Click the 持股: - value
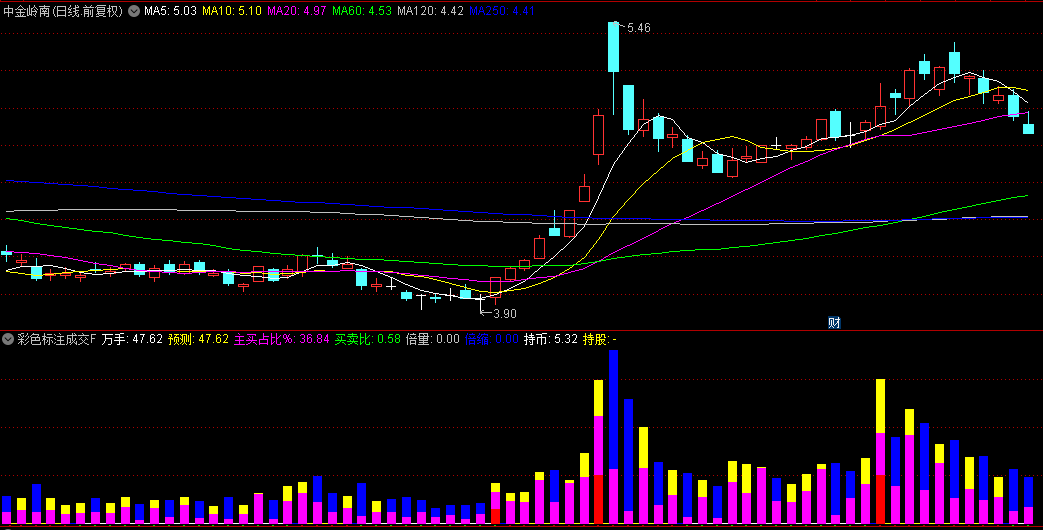 [600, 339]
